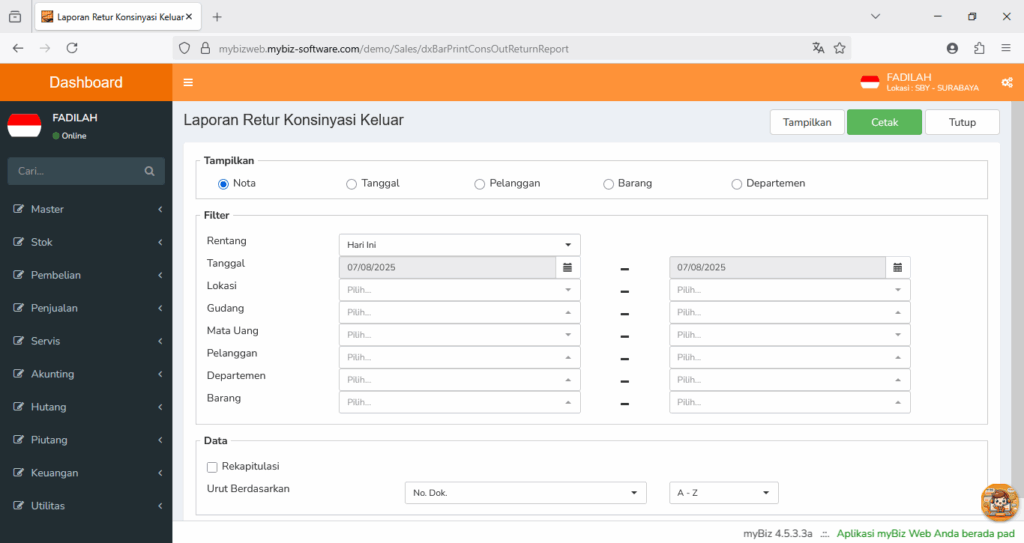Open the second Barang filter dropdown

(x=790, y=402)
